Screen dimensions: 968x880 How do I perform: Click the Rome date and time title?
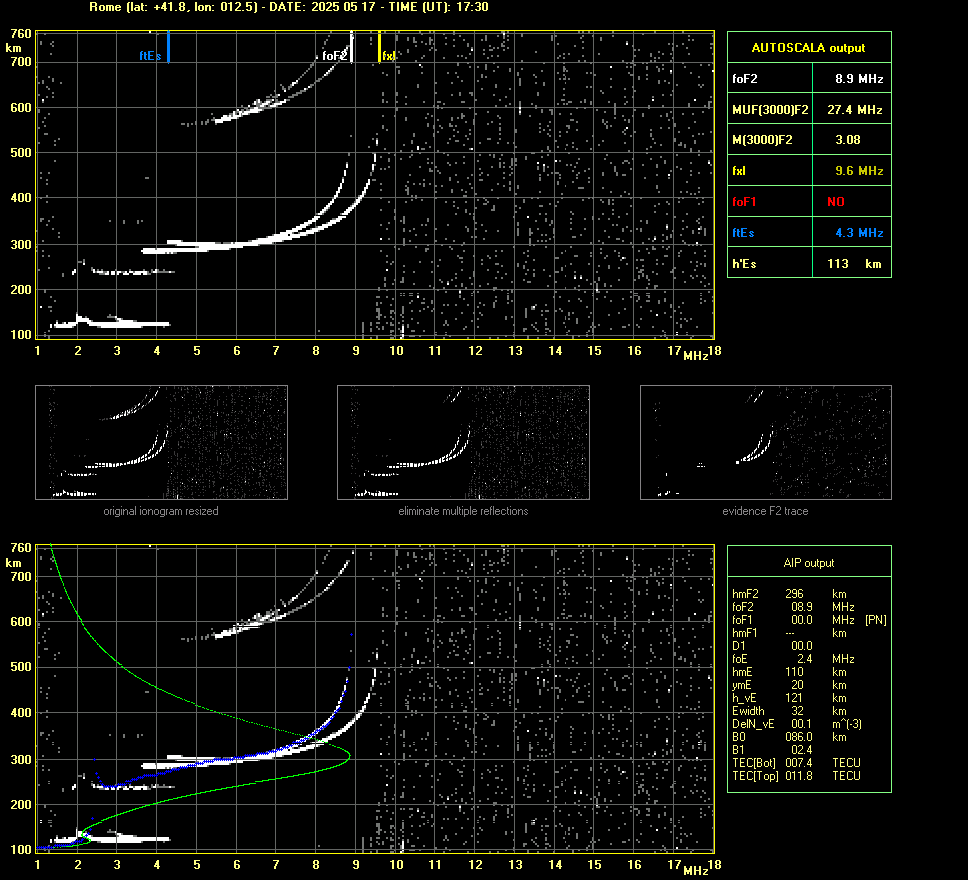click(x=289, y=7)
